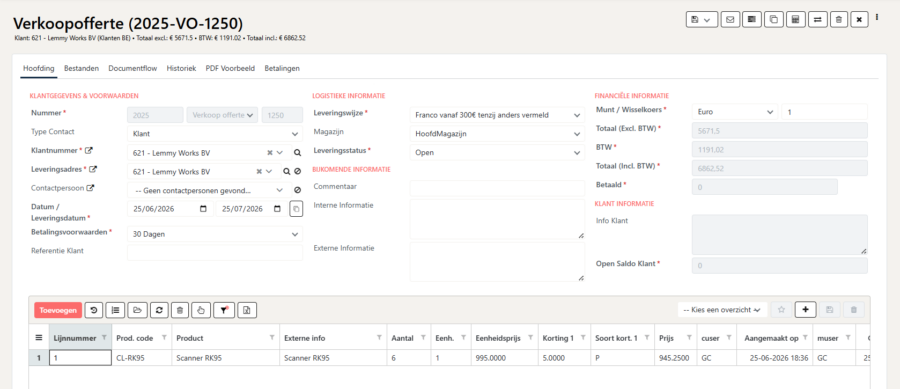Select the 995.0000 unit price cell
900x389 pixels.
tap(505, 357)
